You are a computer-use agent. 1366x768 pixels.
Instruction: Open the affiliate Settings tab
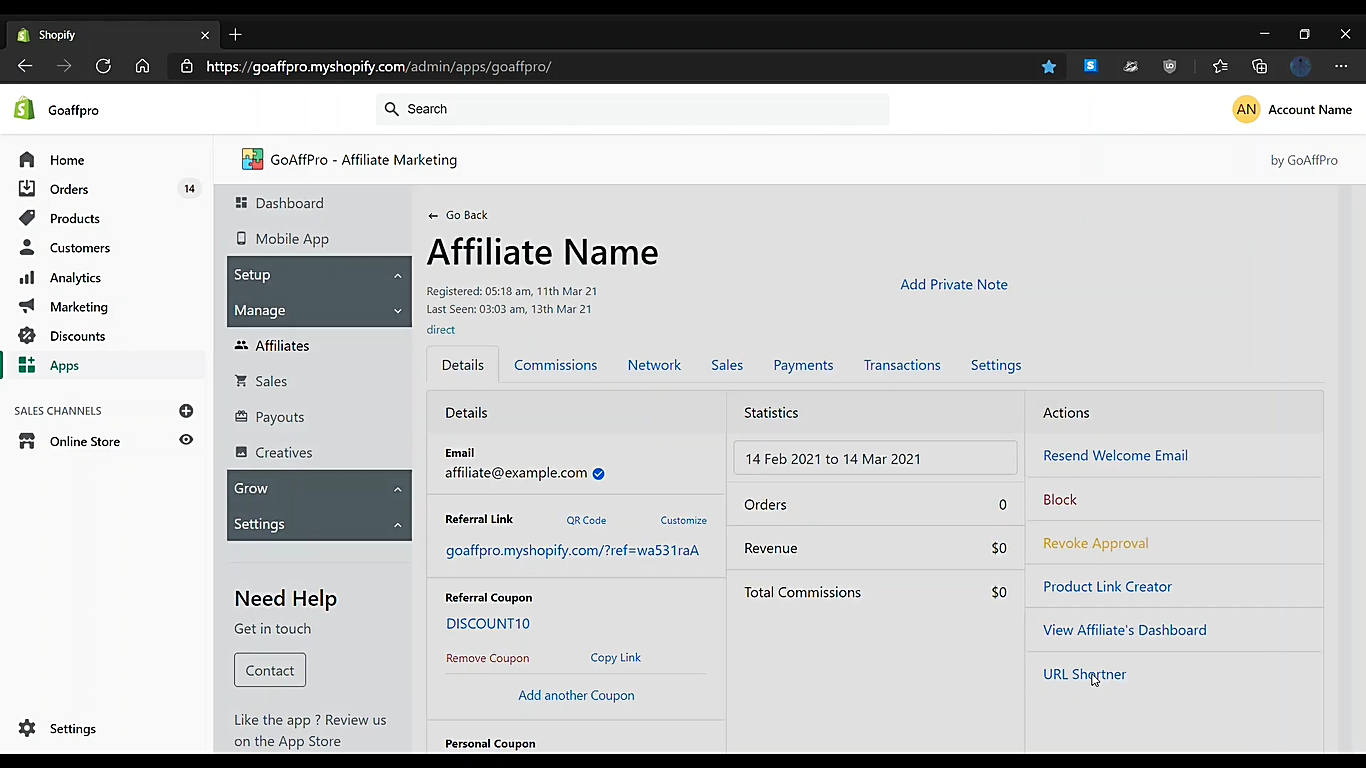coord(996,365)
